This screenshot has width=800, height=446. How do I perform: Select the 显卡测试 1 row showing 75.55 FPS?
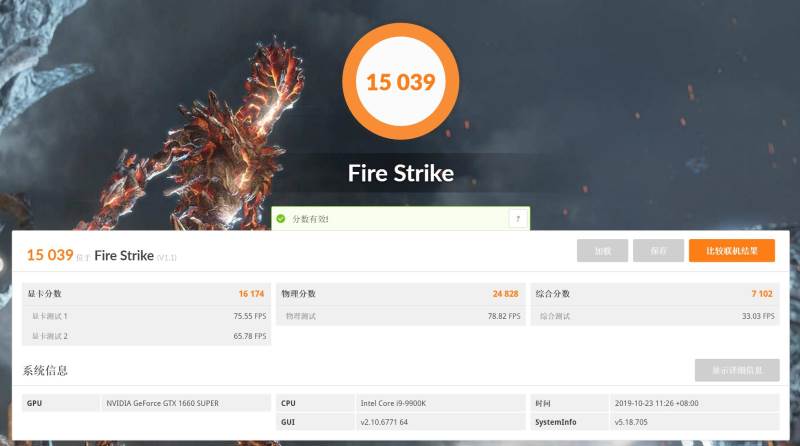pyautogui.click(x=146, y=316)
